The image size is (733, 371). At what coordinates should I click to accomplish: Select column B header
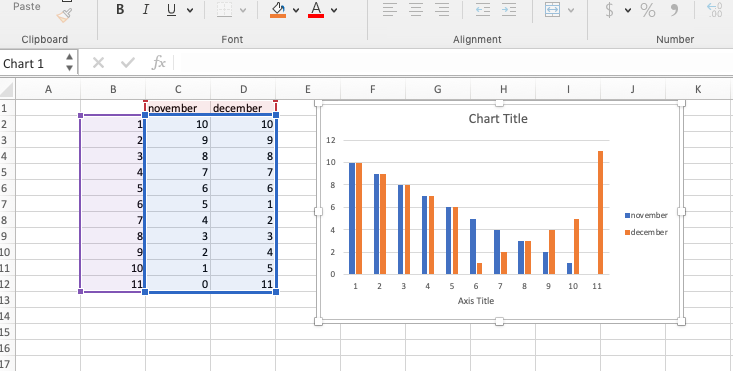tap(113, 89)
